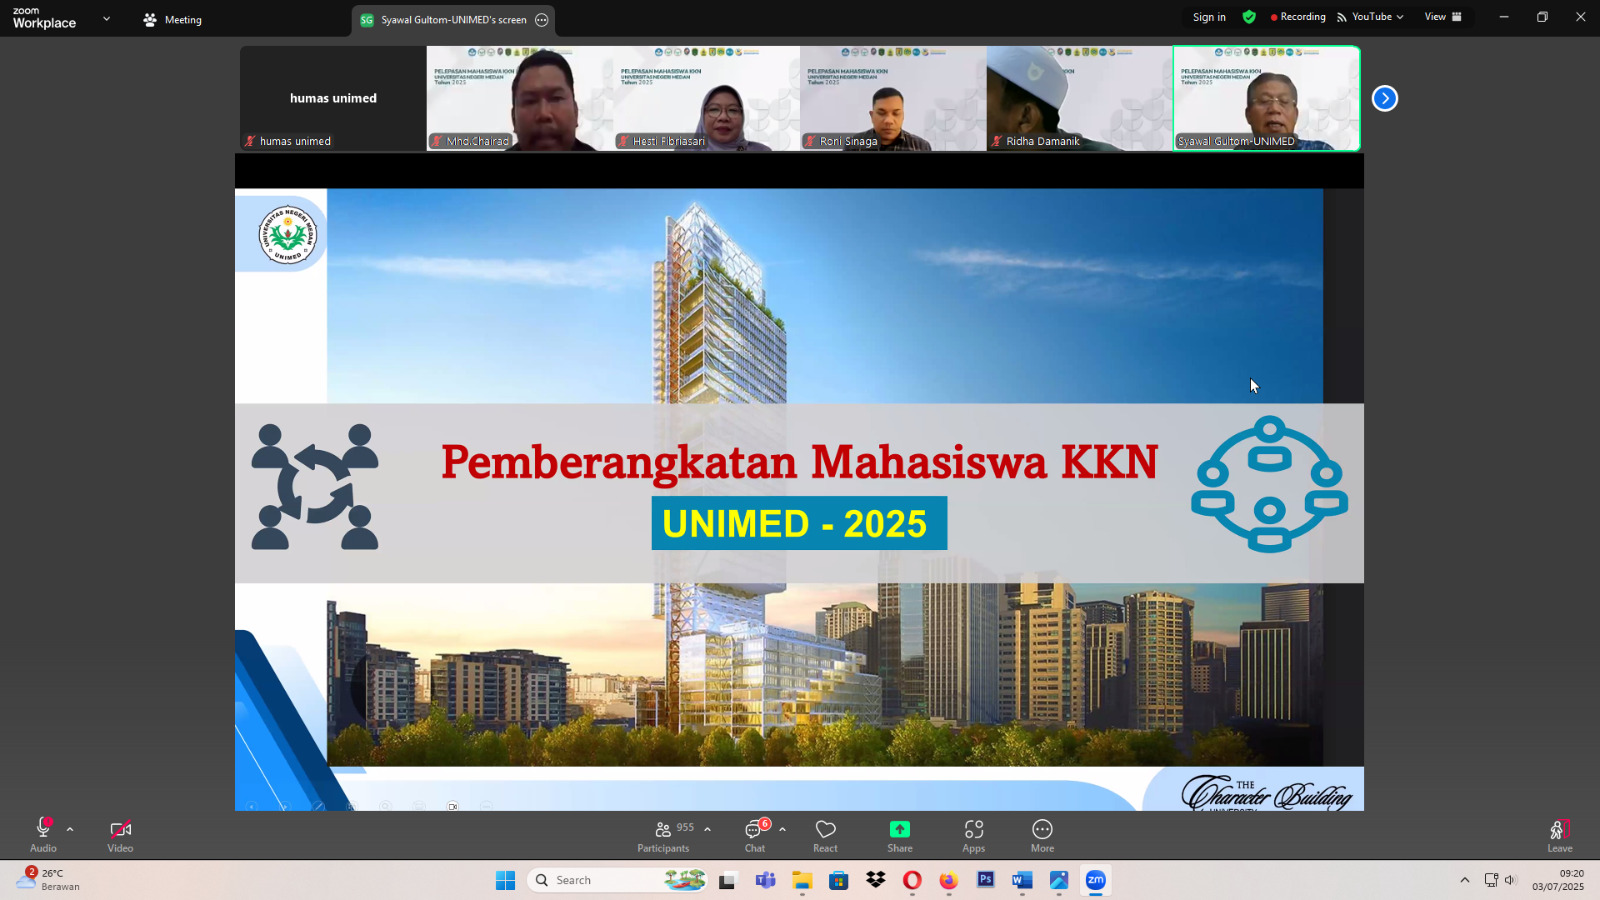Image resolution: width=1600 pixels, height=900 pixels.
Task: Open the Apps panel
Action: coord(973,836)
